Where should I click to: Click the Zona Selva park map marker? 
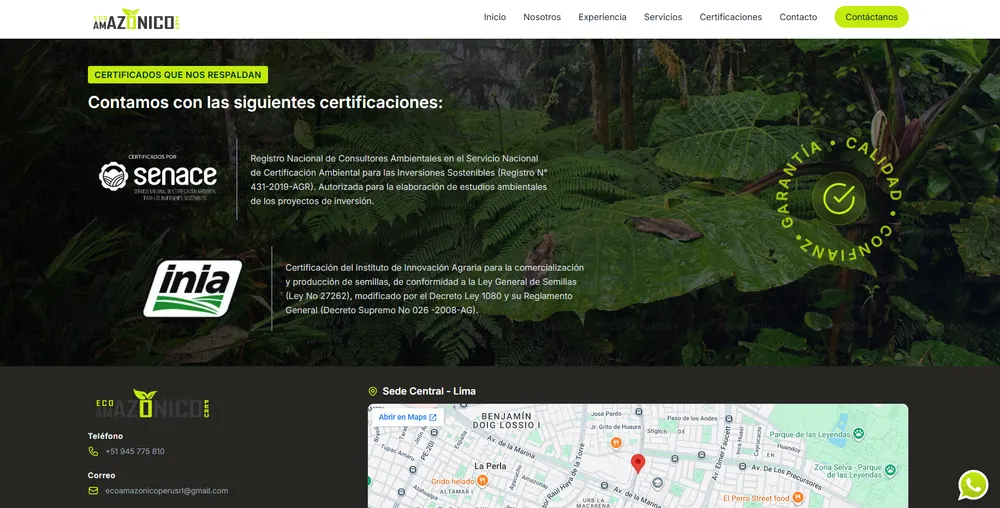point(890,470)
